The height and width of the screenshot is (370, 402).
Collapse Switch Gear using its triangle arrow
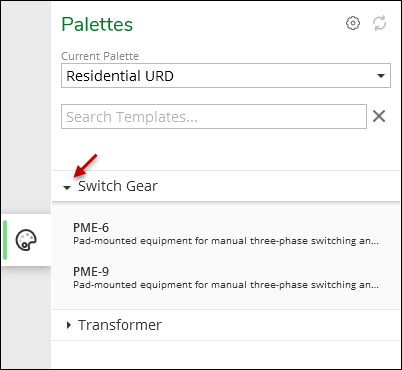point(67,188)
